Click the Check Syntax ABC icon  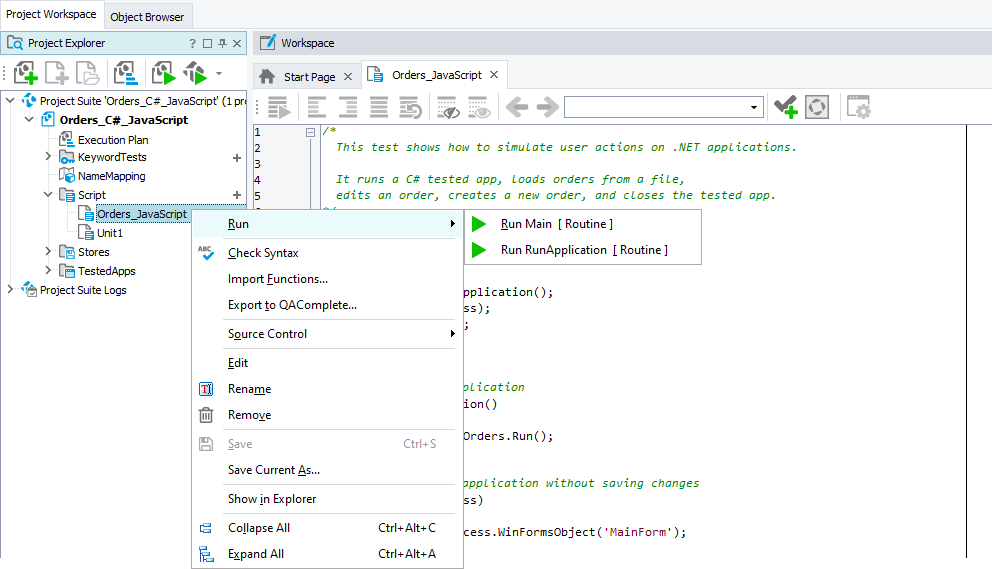click(x=206, y=253)
